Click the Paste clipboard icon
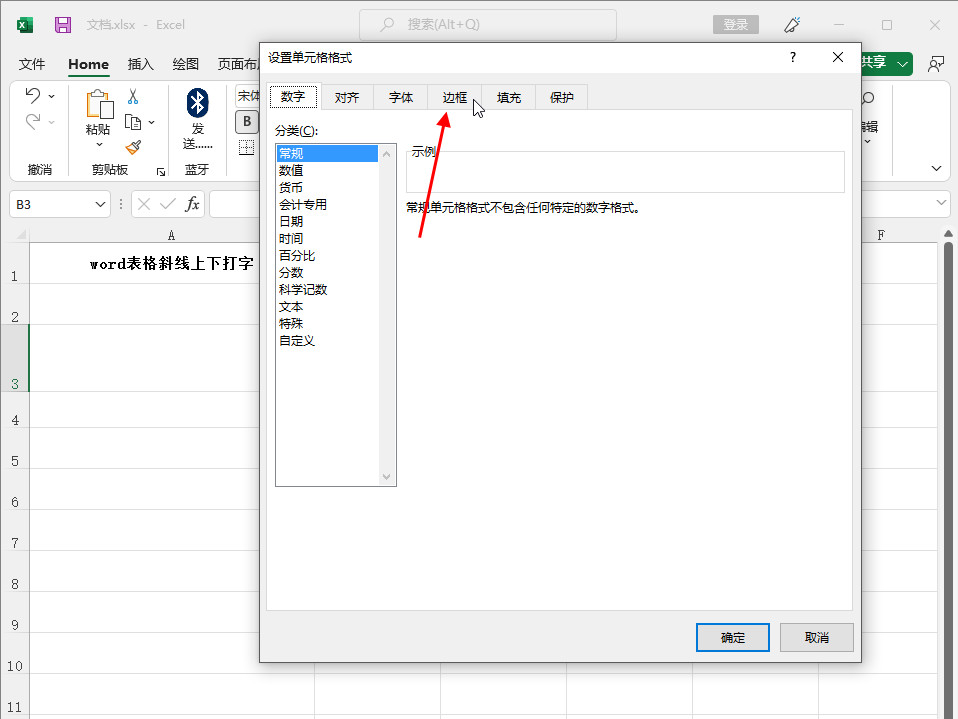958x719 pixels. click(x=99, y=104)
